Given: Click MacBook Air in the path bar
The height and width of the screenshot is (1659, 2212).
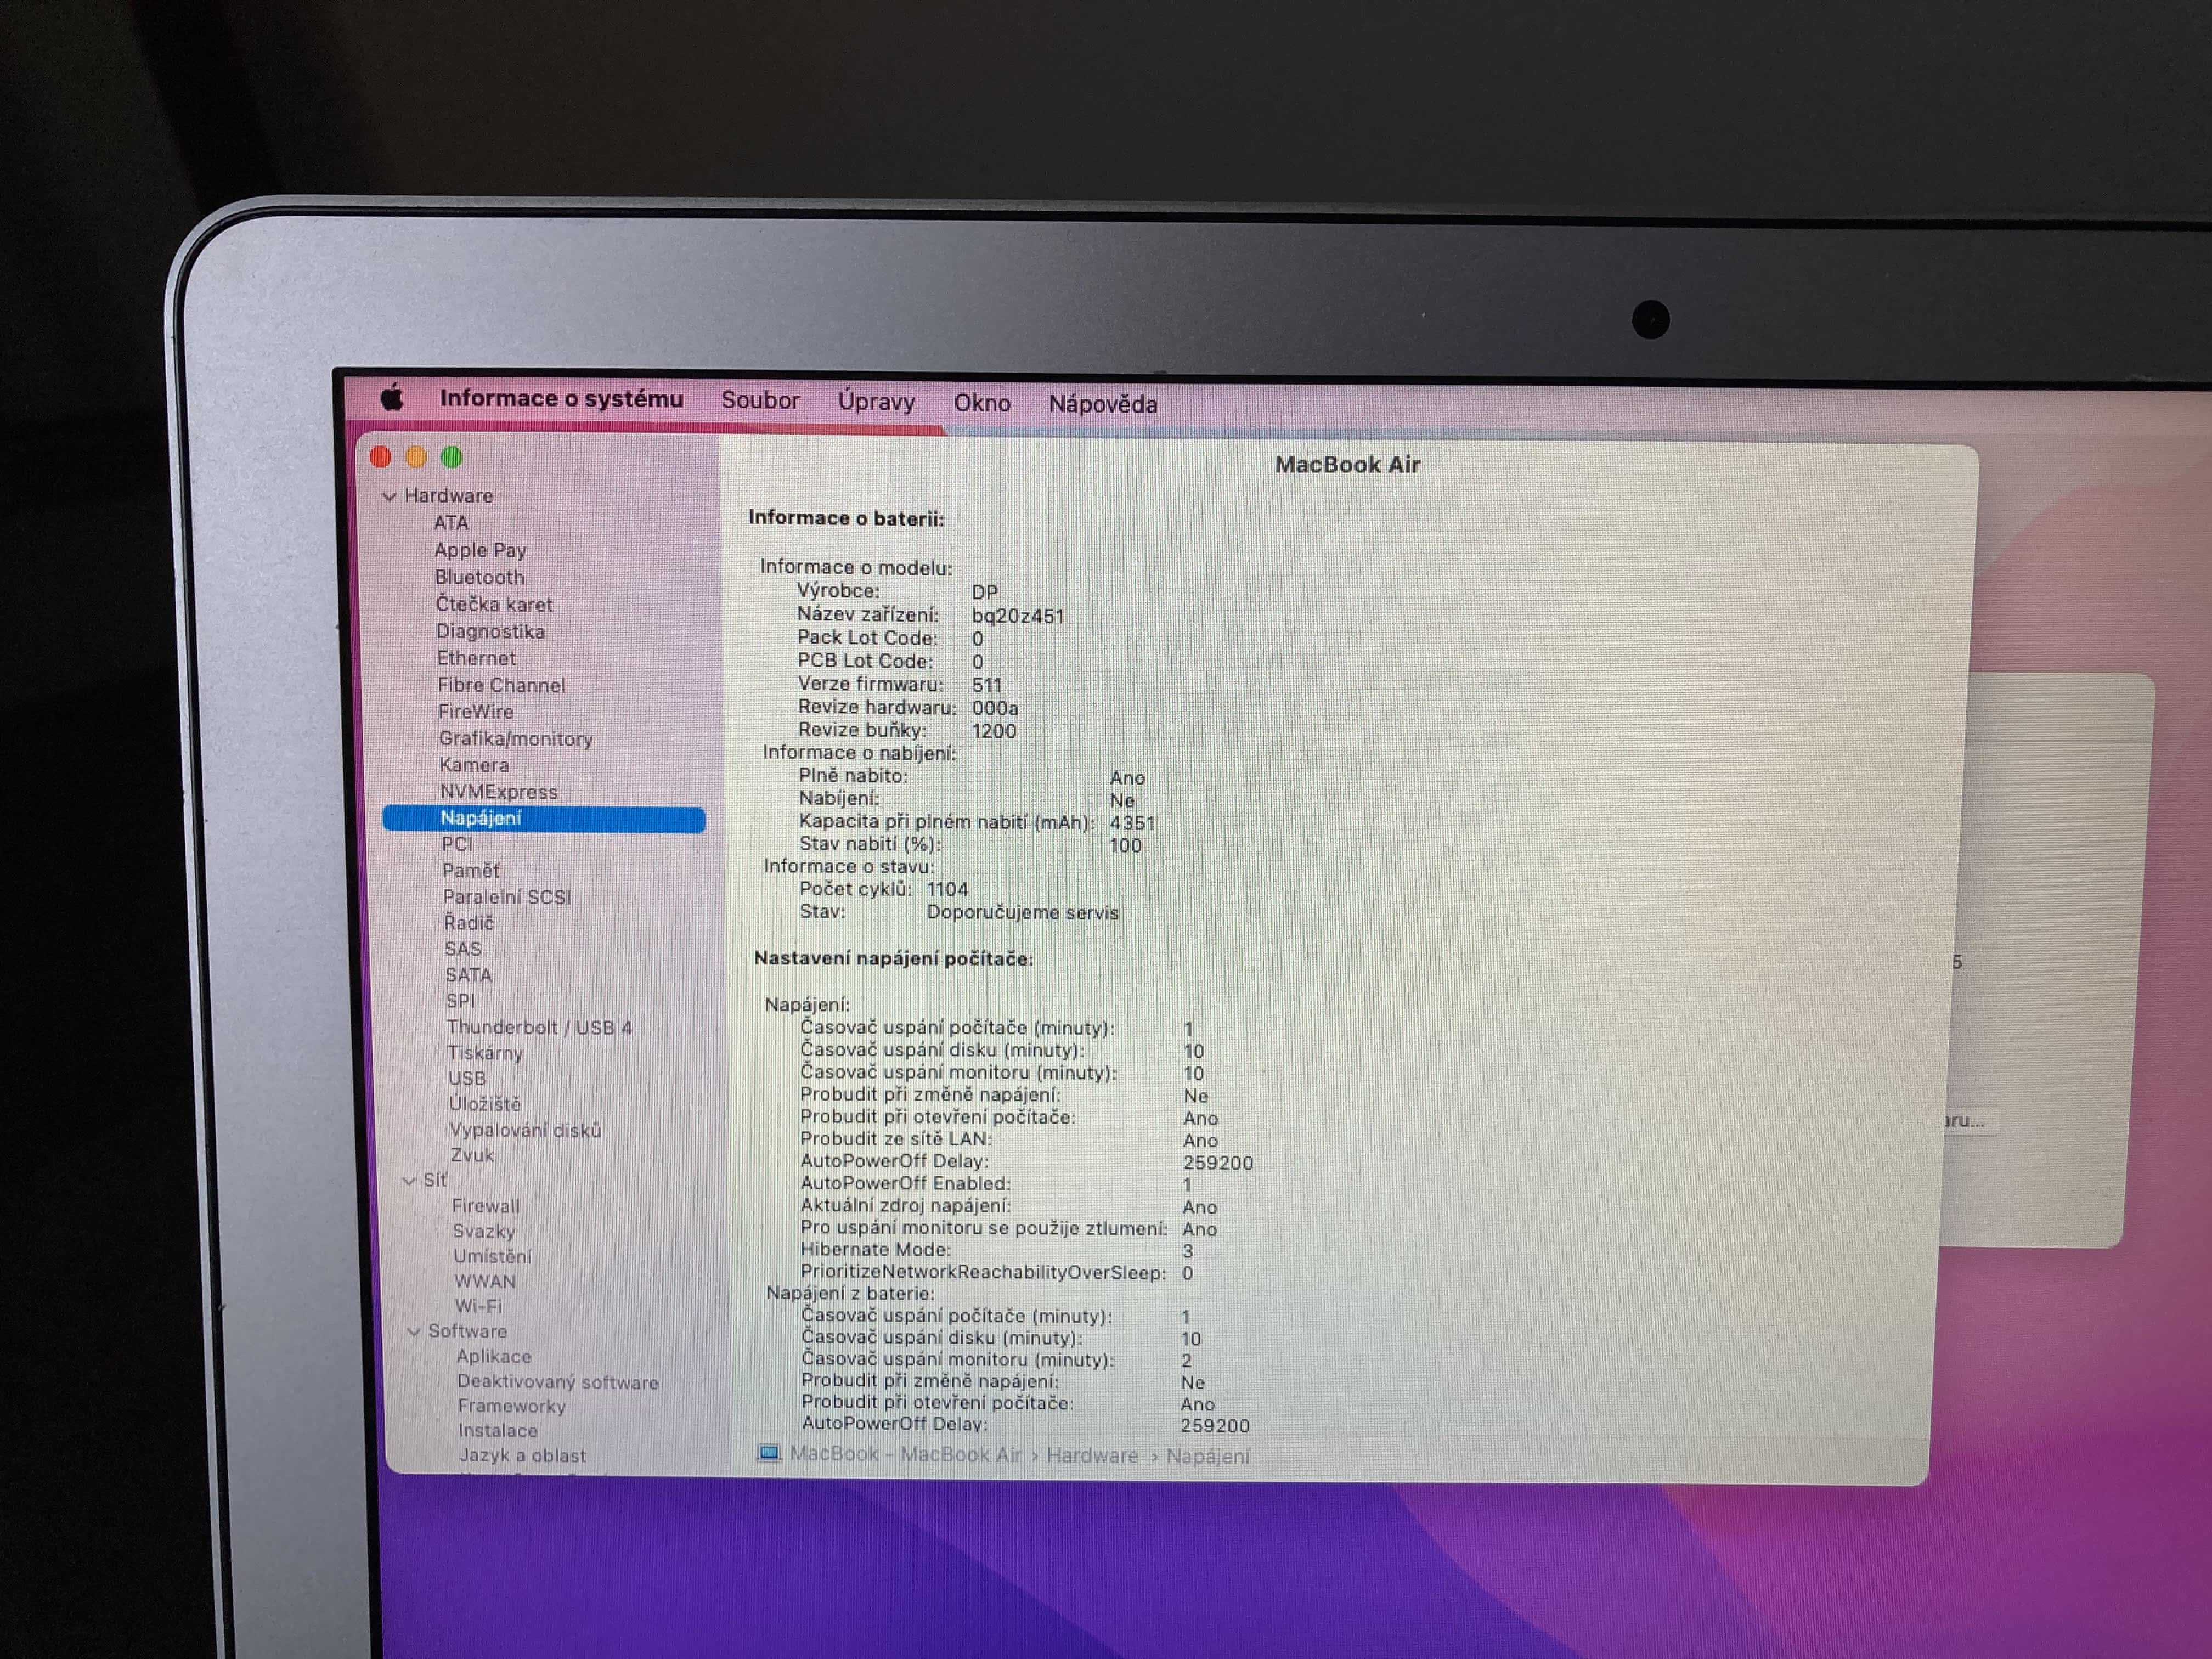Looking at the screenshot, I should (960, 1454).
